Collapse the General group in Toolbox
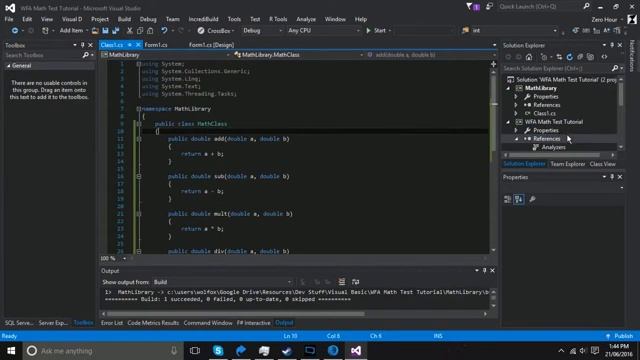This screenshot has height=360, width=640. pos(8,66)
